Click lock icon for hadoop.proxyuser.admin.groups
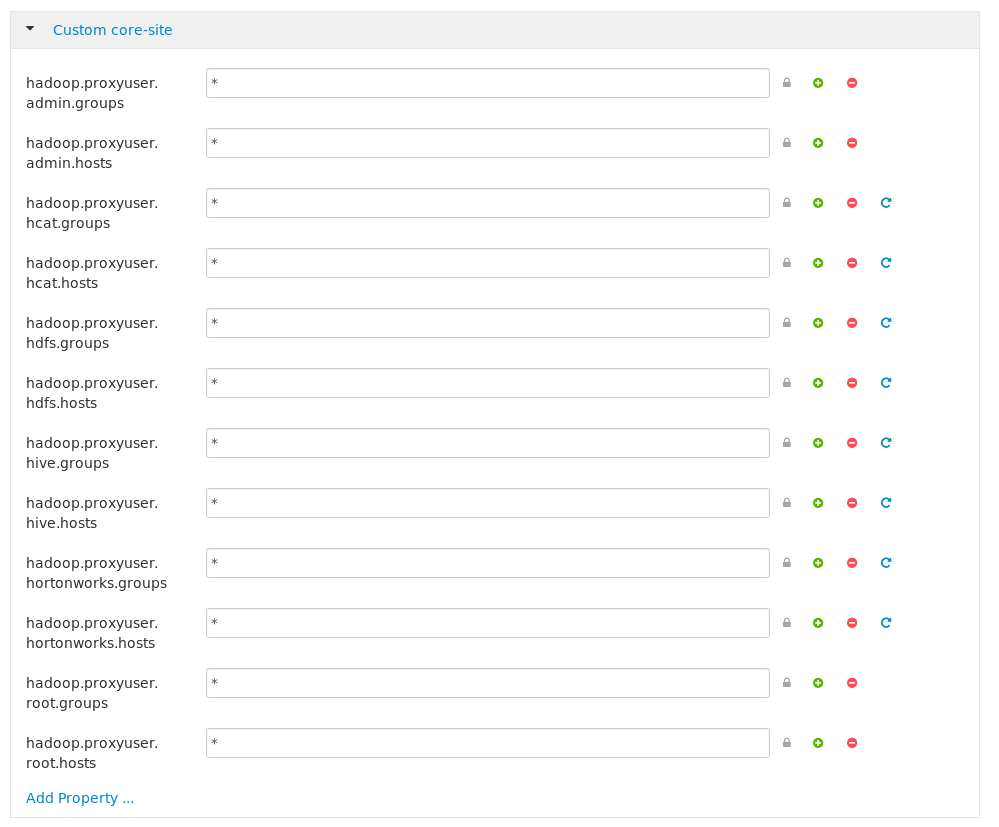This screenshot has width=999, height=827. click(x=786, y=83)
